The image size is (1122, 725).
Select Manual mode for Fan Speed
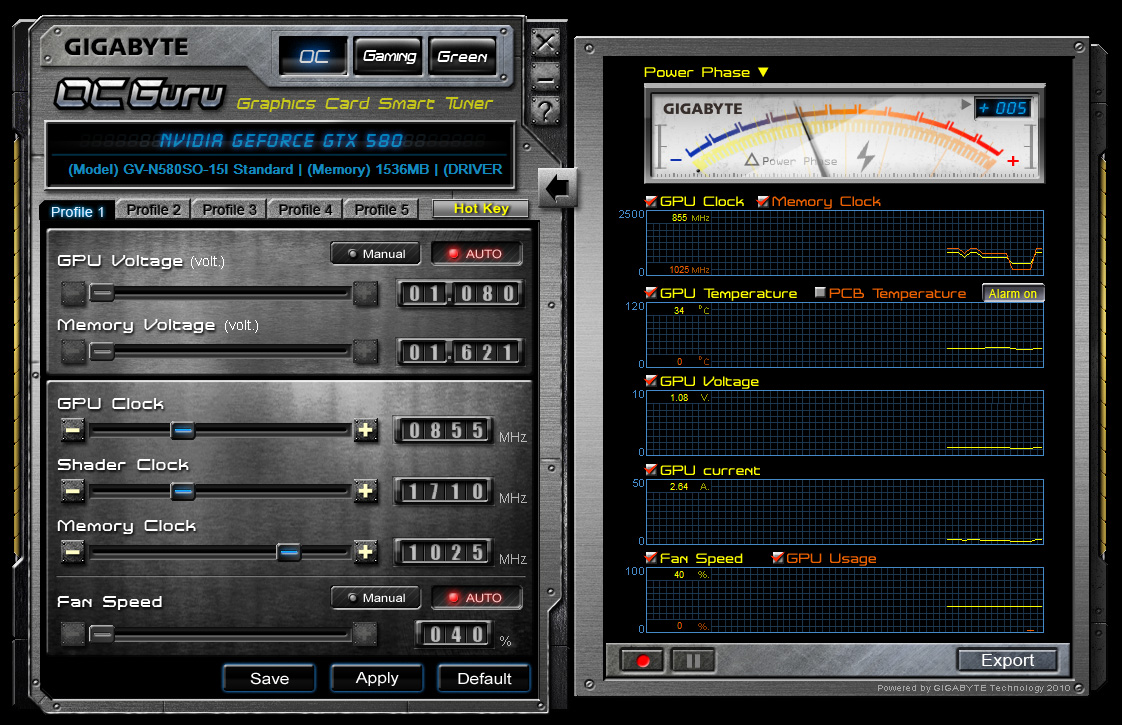(x=376, y=598)
